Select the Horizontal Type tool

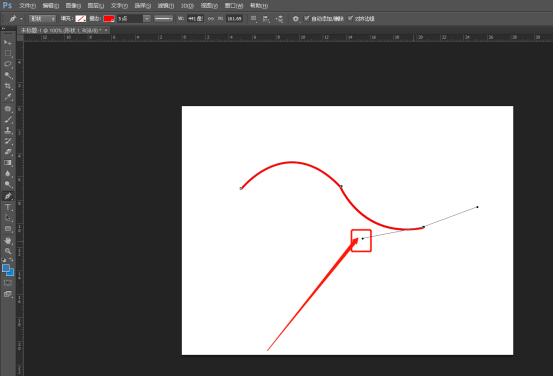[x=8, y=207]
